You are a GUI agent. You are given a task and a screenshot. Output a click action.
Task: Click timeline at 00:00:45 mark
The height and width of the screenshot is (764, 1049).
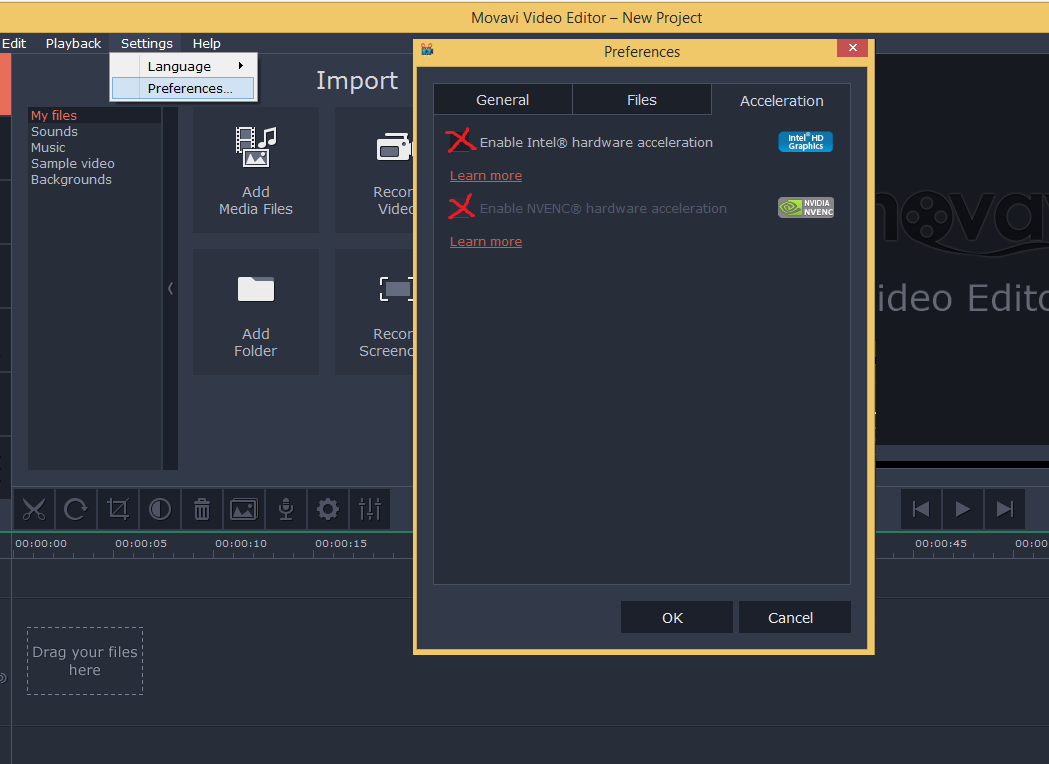[941, 543]
